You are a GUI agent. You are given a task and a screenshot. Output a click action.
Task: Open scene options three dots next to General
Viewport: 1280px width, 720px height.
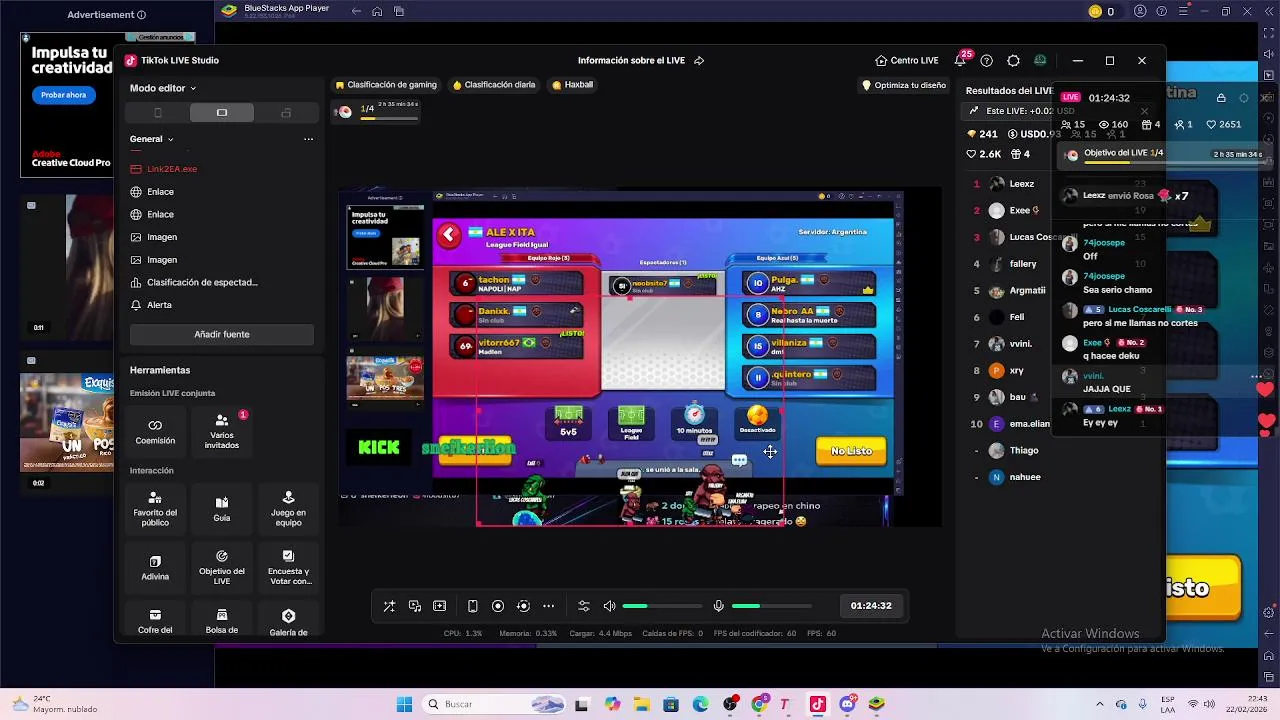coord(308,139)
